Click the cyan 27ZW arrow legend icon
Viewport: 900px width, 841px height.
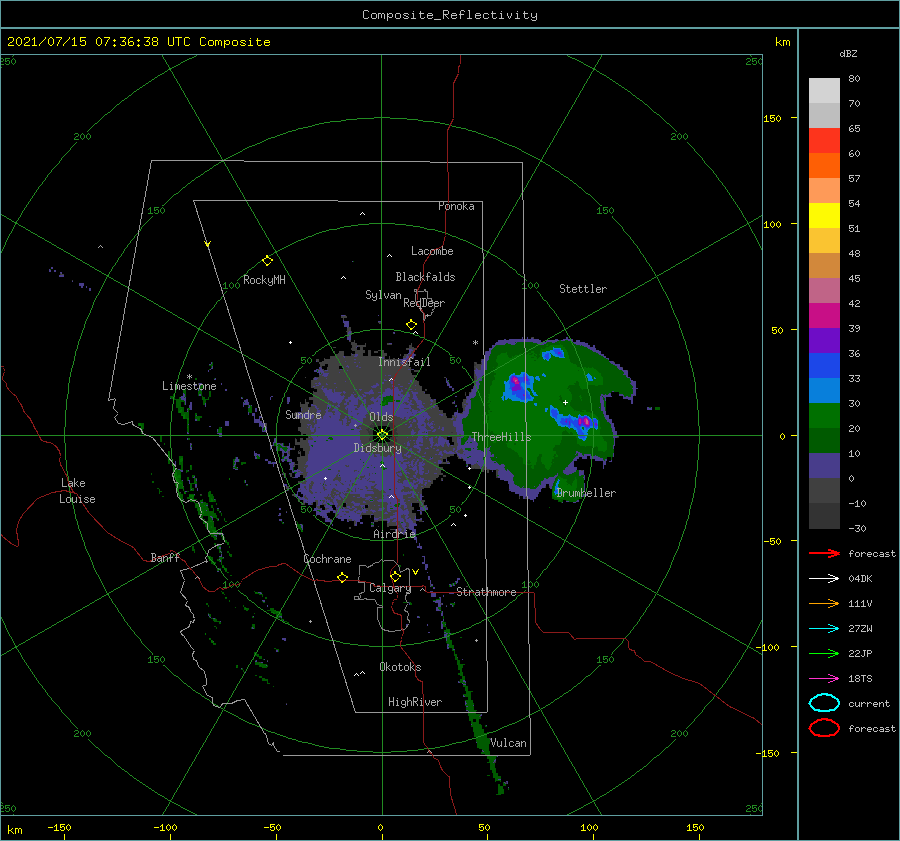[x=824, y=629]
